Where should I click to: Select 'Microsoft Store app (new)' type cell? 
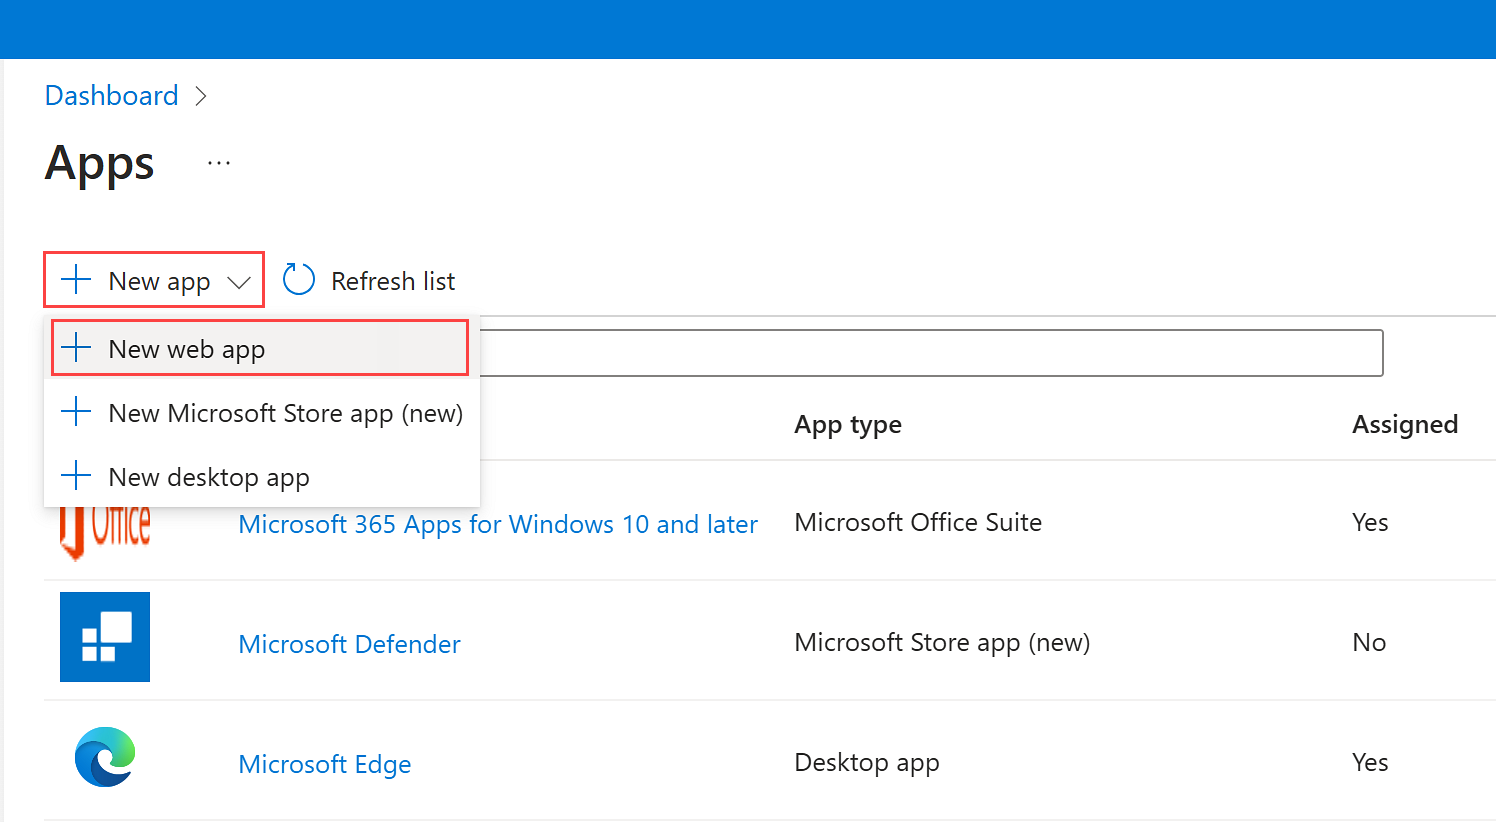(942, 643)
